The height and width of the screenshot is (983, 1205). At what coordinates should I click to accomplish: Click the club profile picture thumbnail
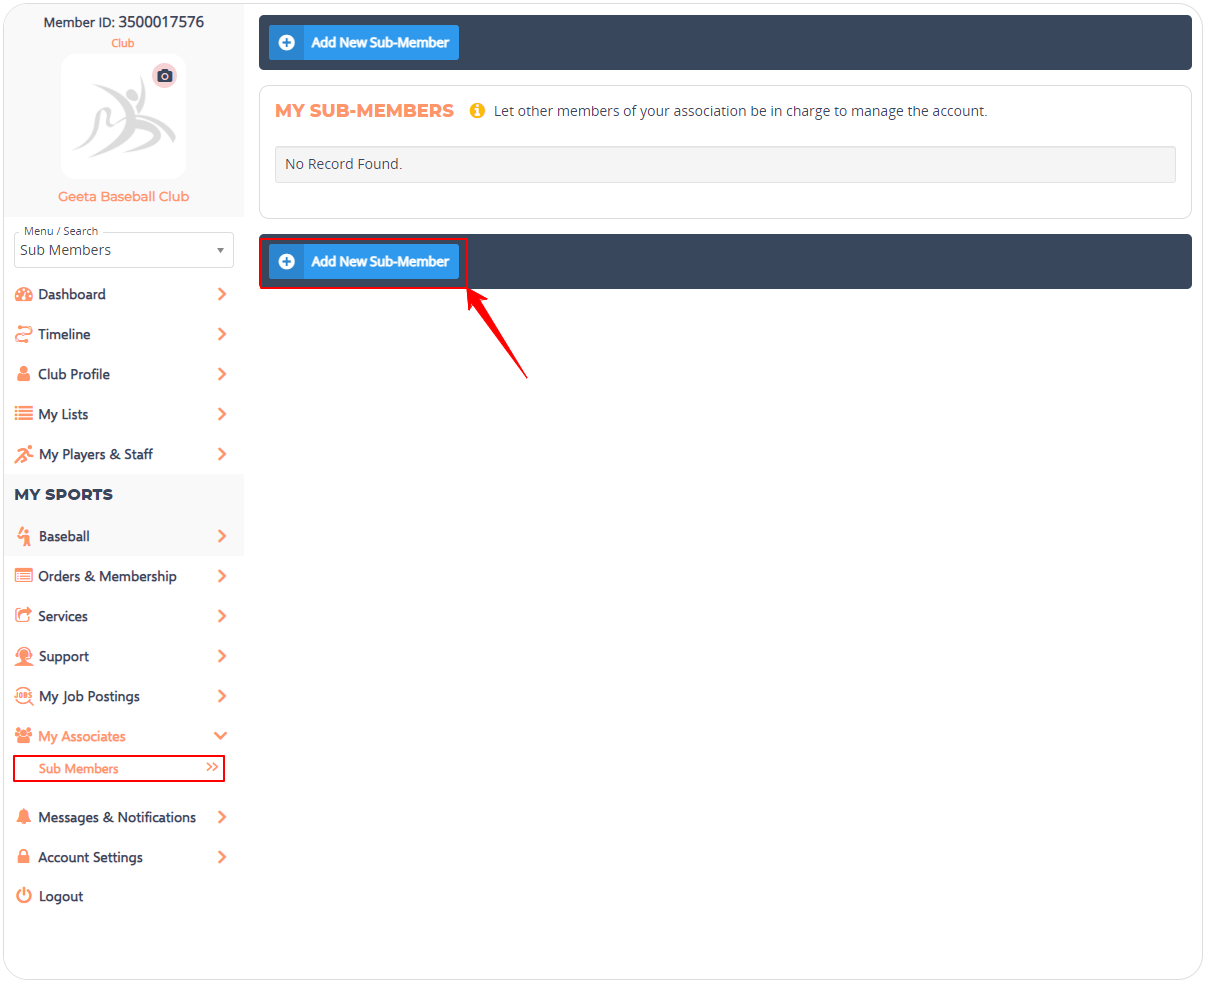[123, 117]
